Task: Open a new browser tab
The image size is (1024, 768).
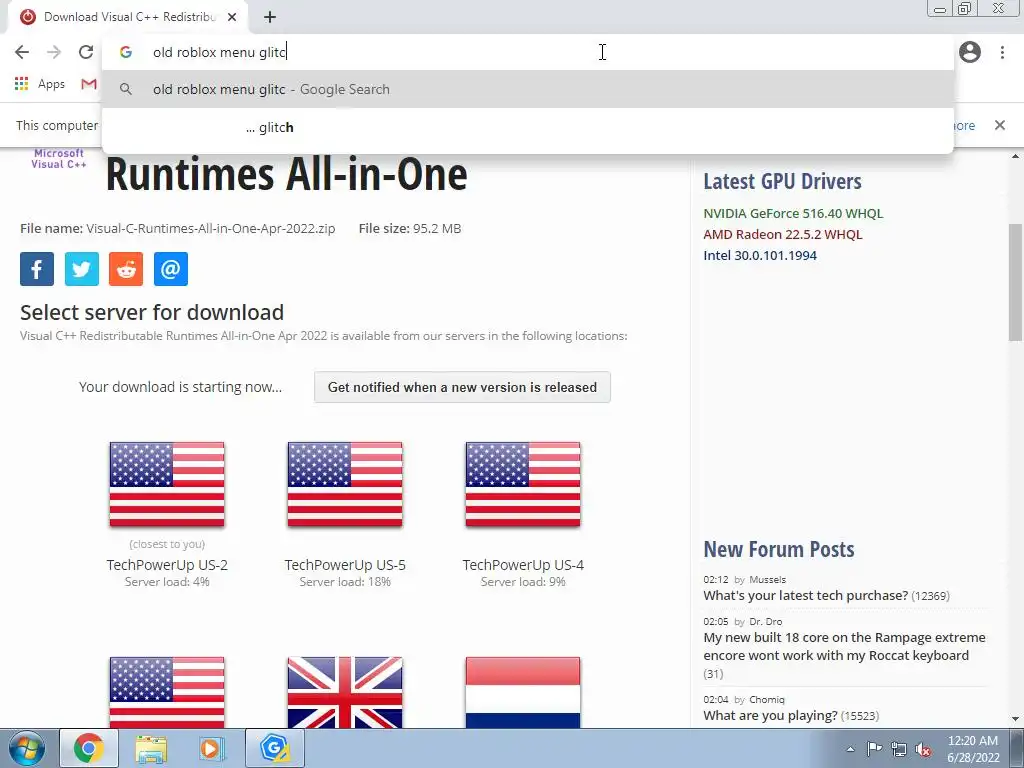Action: pyautogui.click(x=270, y=17)
